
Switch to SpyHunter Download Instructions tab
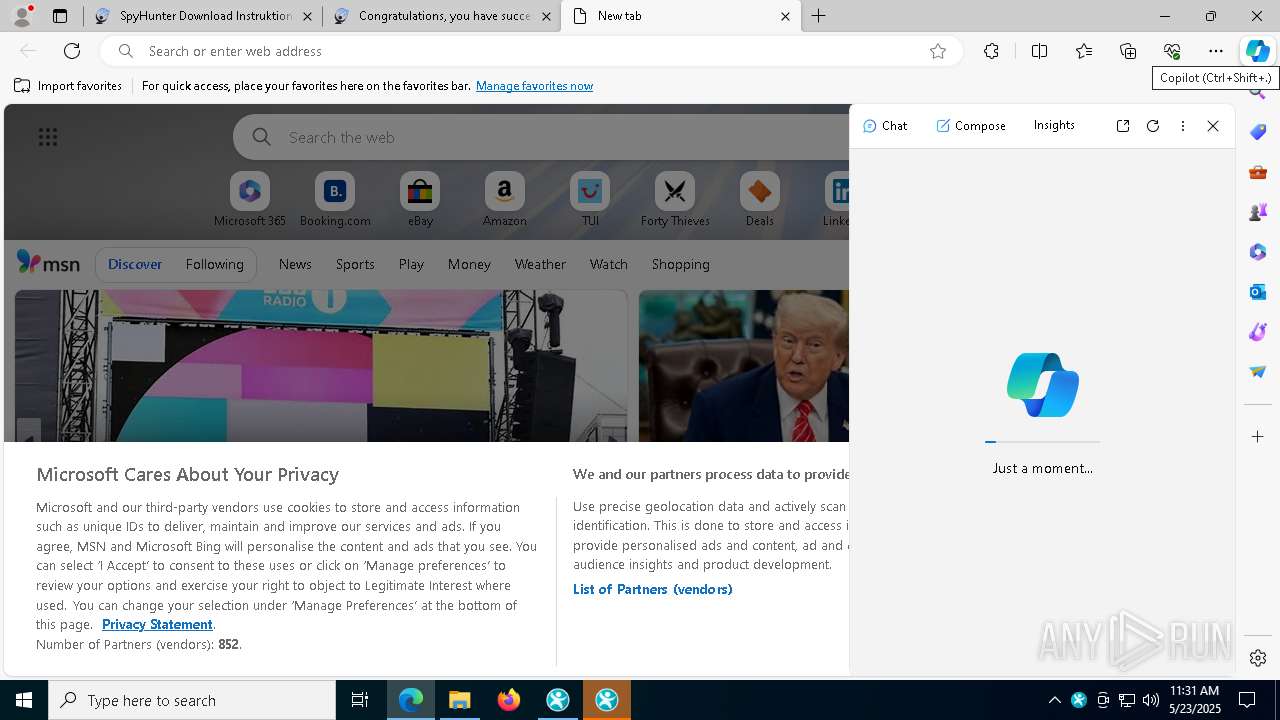coord(202,16)
